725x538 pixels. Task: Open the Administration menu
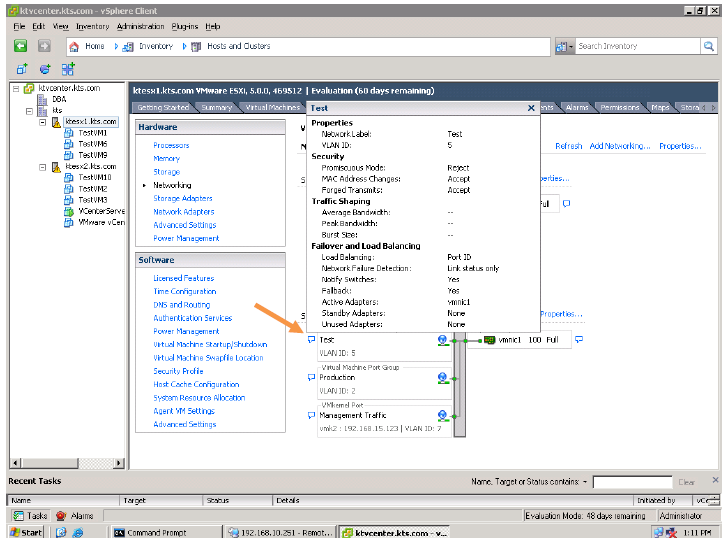[x=140, y=26]
